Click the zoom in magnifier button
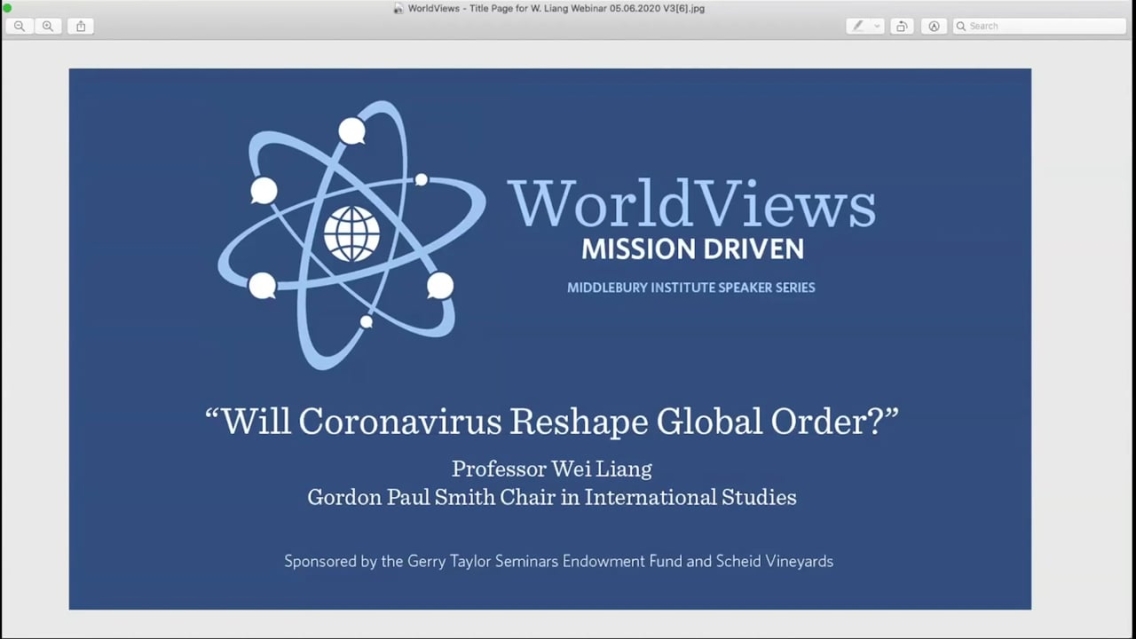 (48, 26)
